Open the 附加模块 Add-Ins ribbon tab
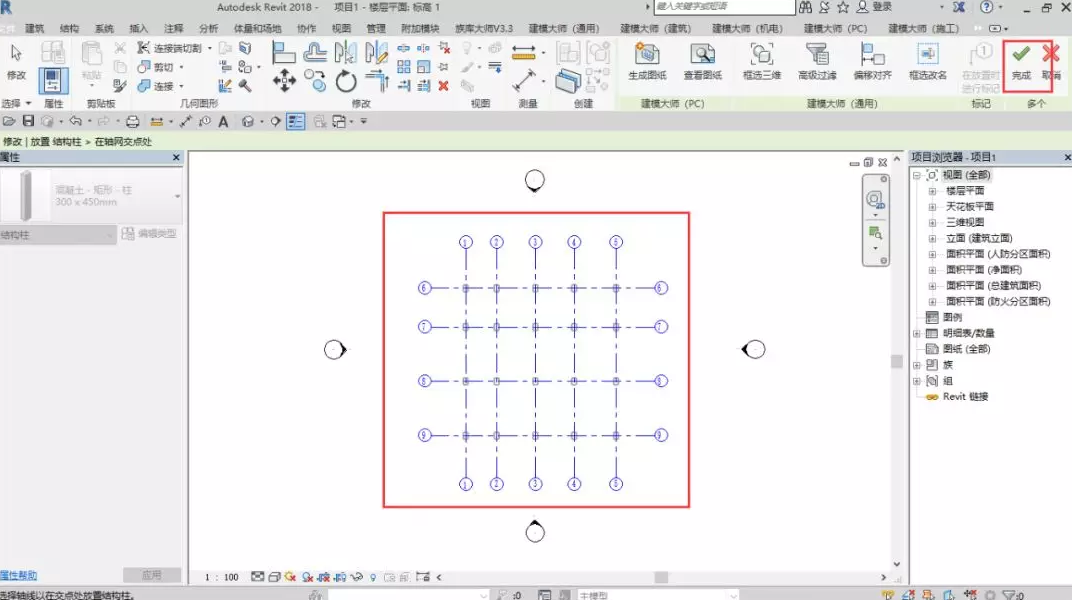 [420, 28]
